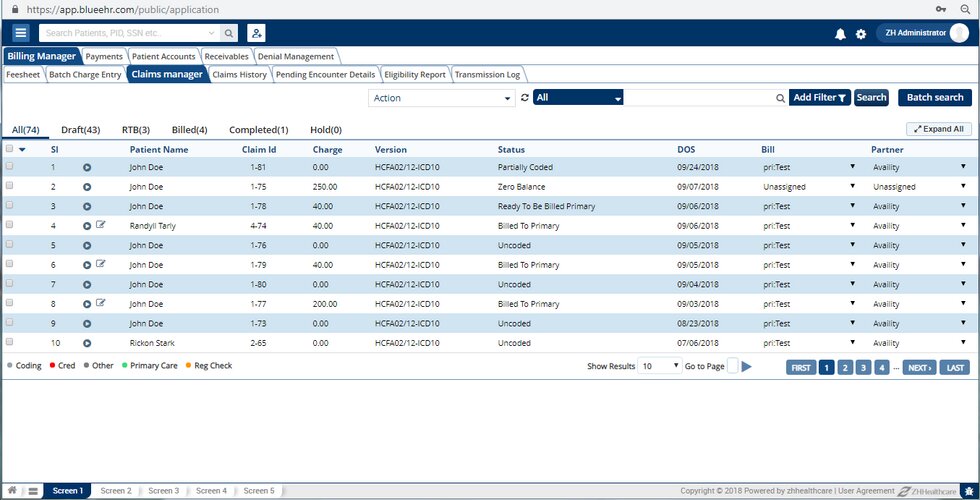Open the hamburger menu in the top bar

click(20, 33)
